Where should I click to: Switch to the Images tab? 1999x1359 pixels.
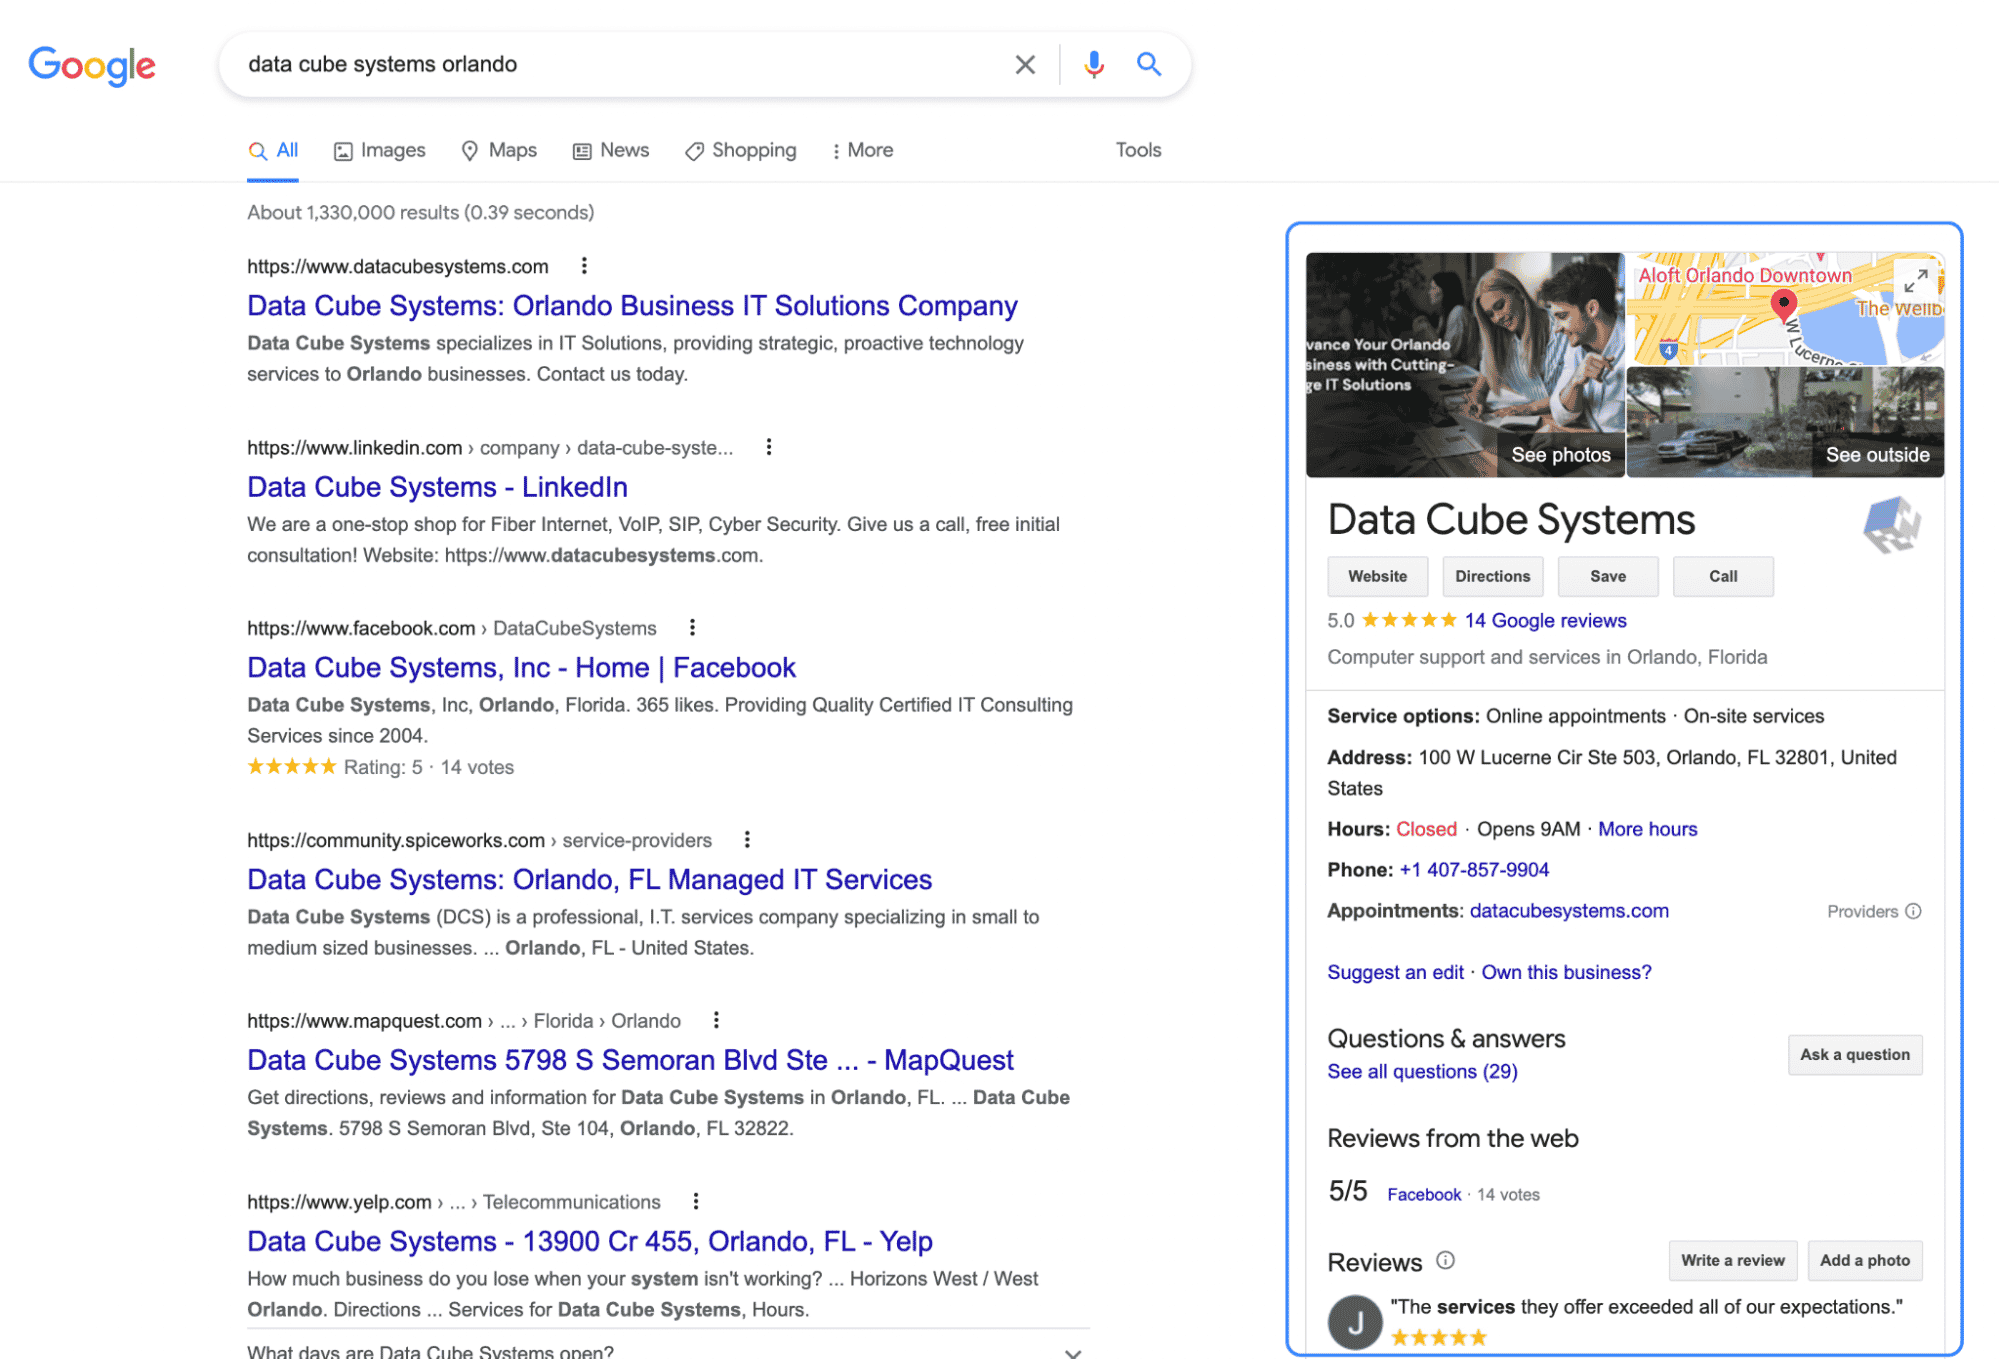[x=379, y=150]
